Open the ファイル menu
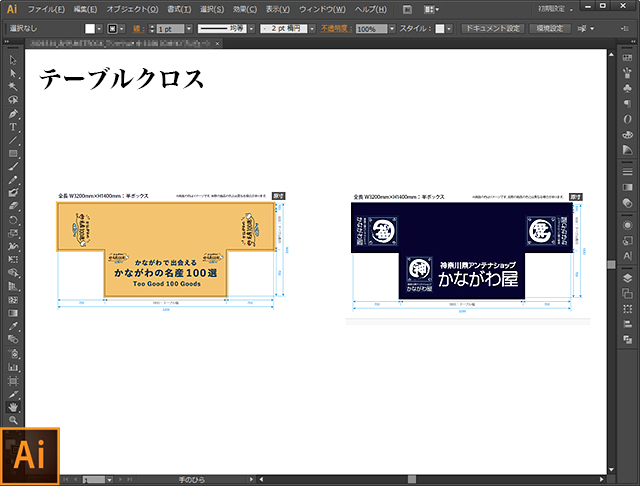 [x=46, y=9]
